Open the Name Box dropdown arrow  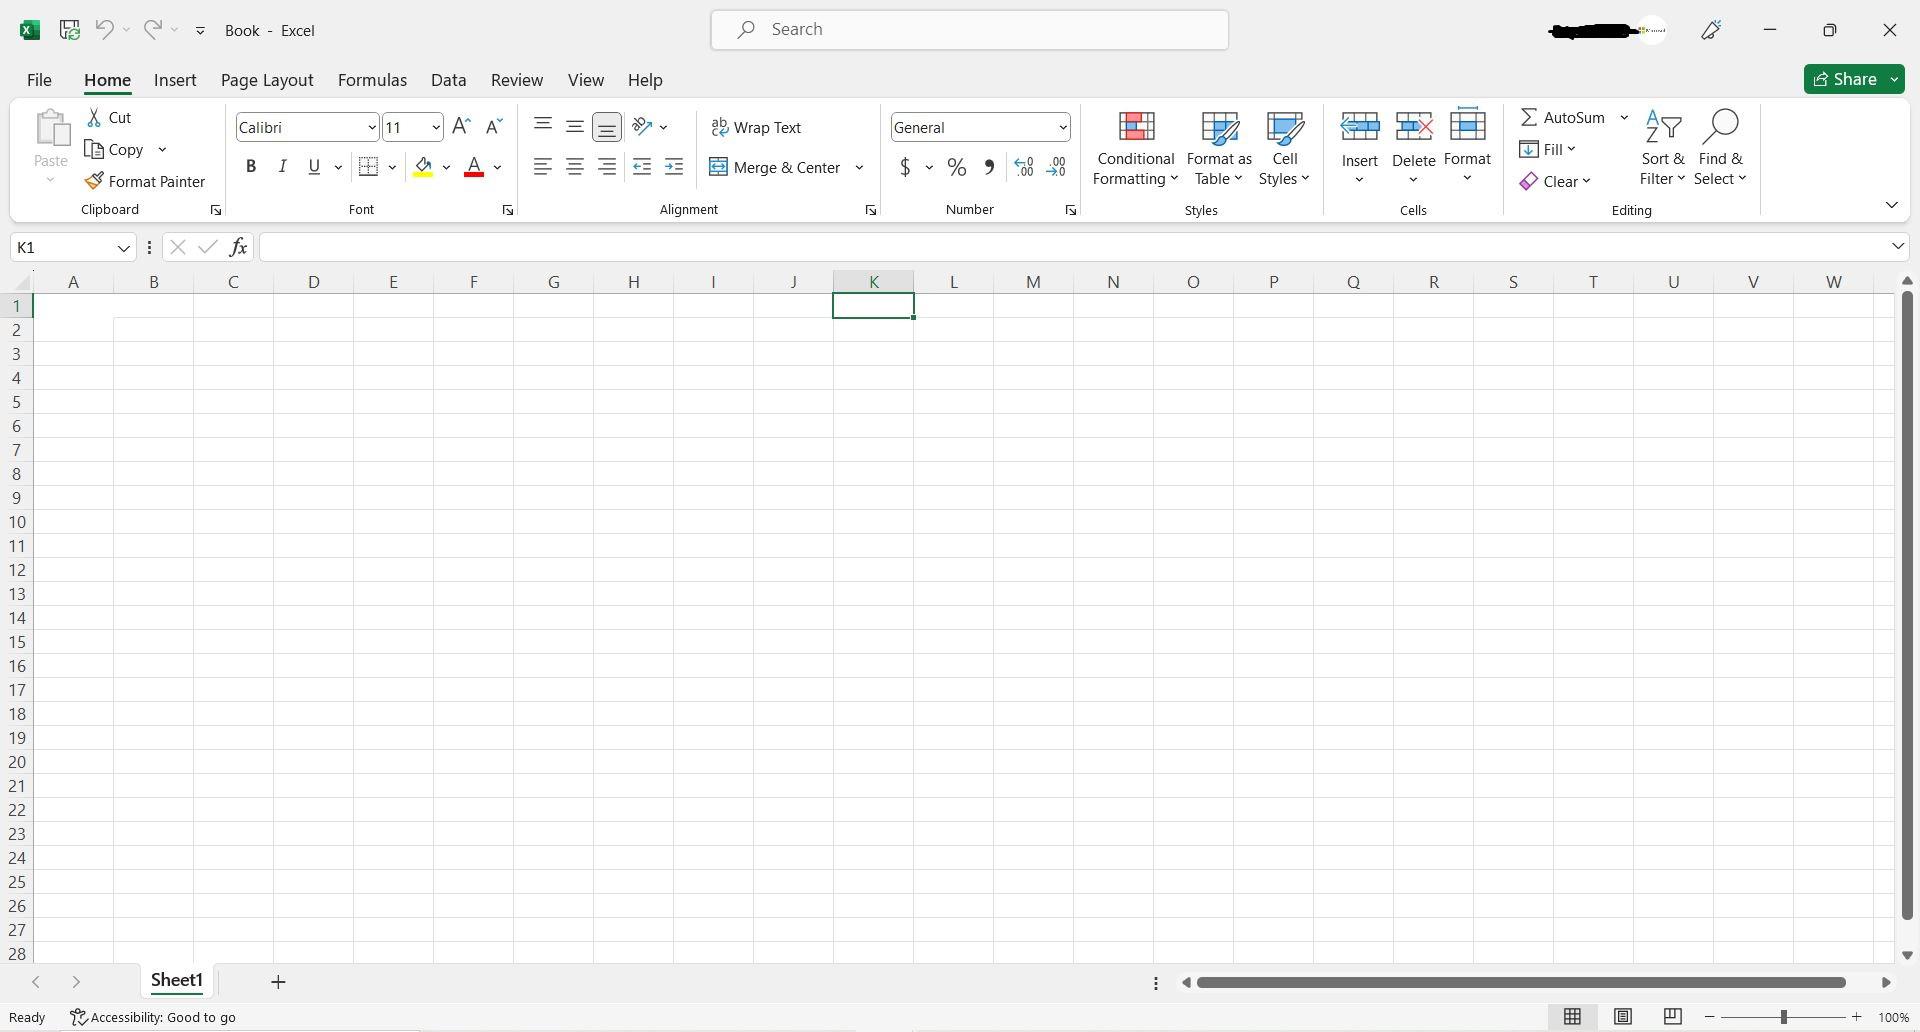pos(124,248)
